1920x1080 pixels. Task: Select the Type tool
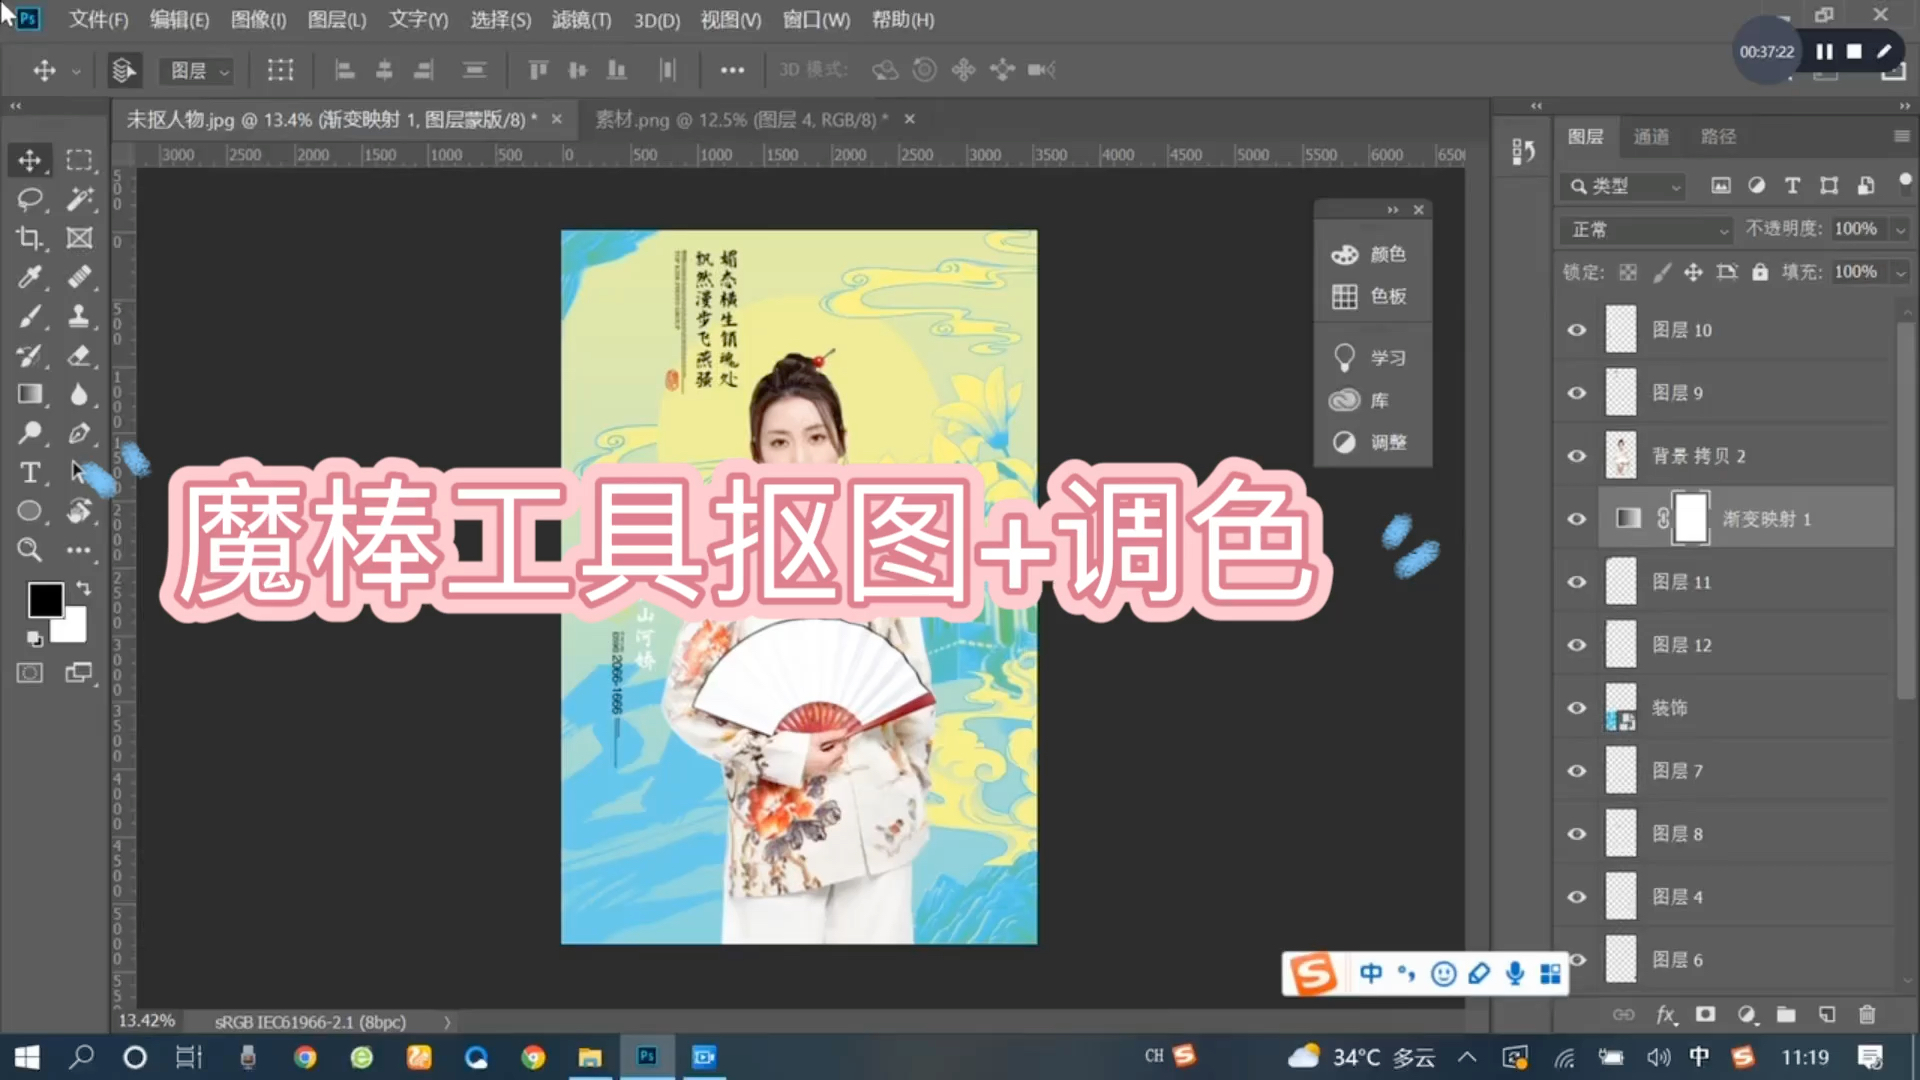tap(30, 472)
